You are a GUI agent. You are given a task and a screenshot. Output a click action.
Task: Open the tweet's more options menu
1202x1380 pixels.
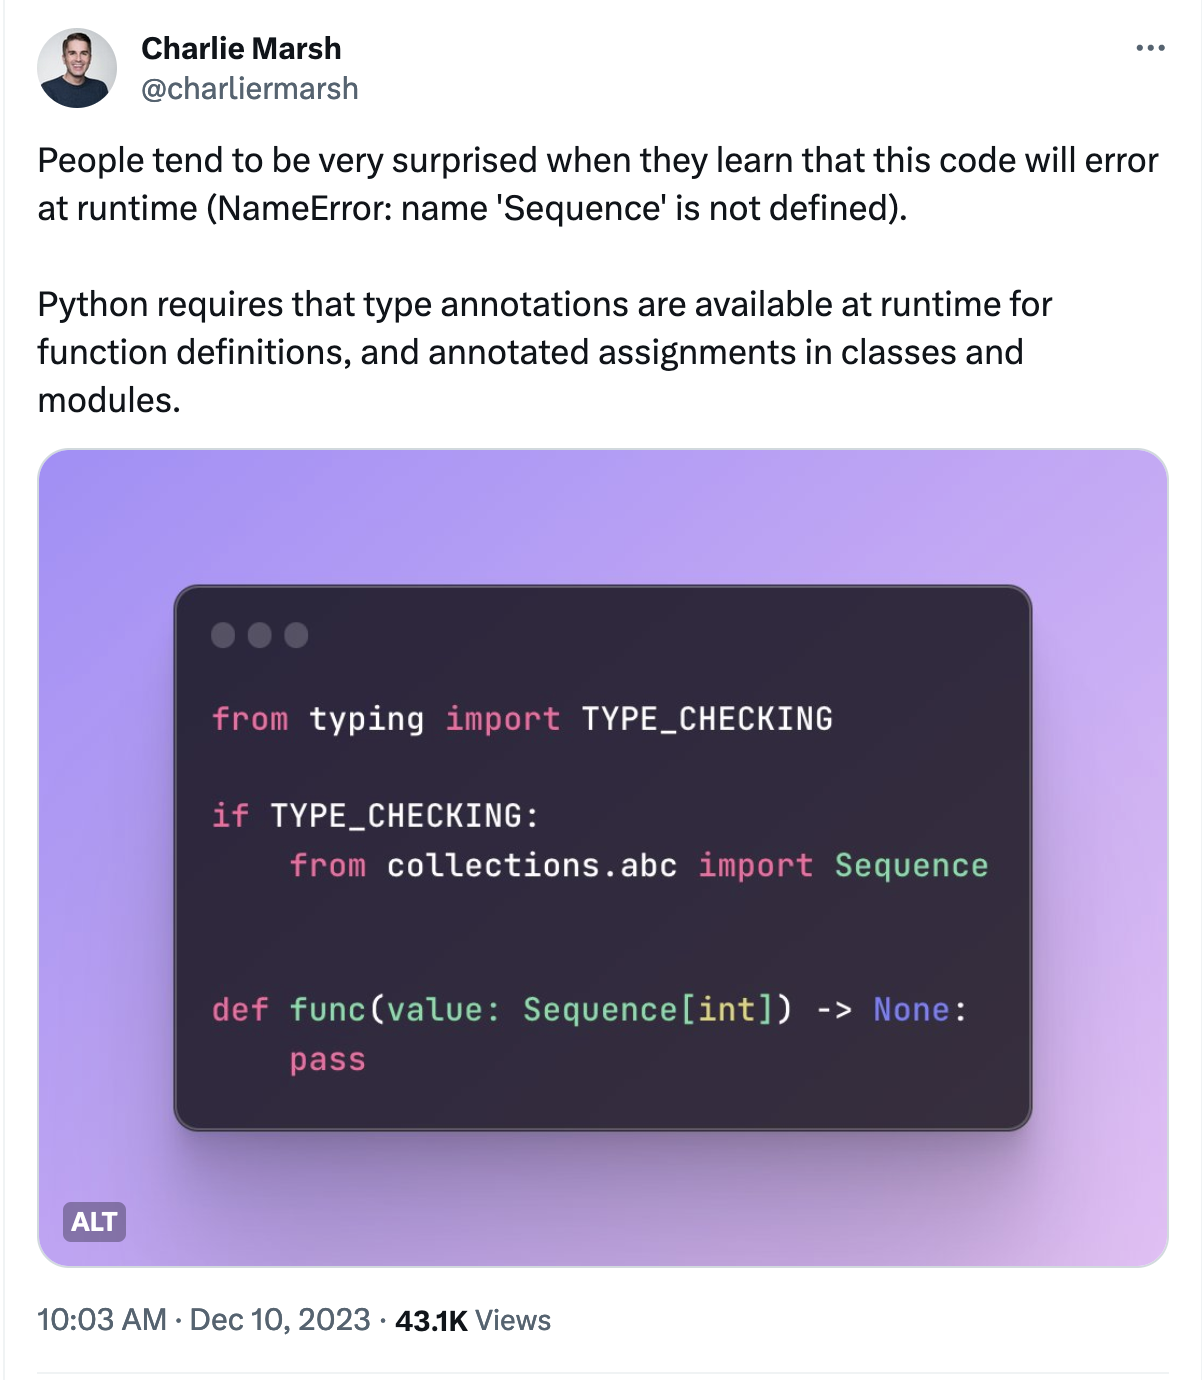[x=1150, y=48]
